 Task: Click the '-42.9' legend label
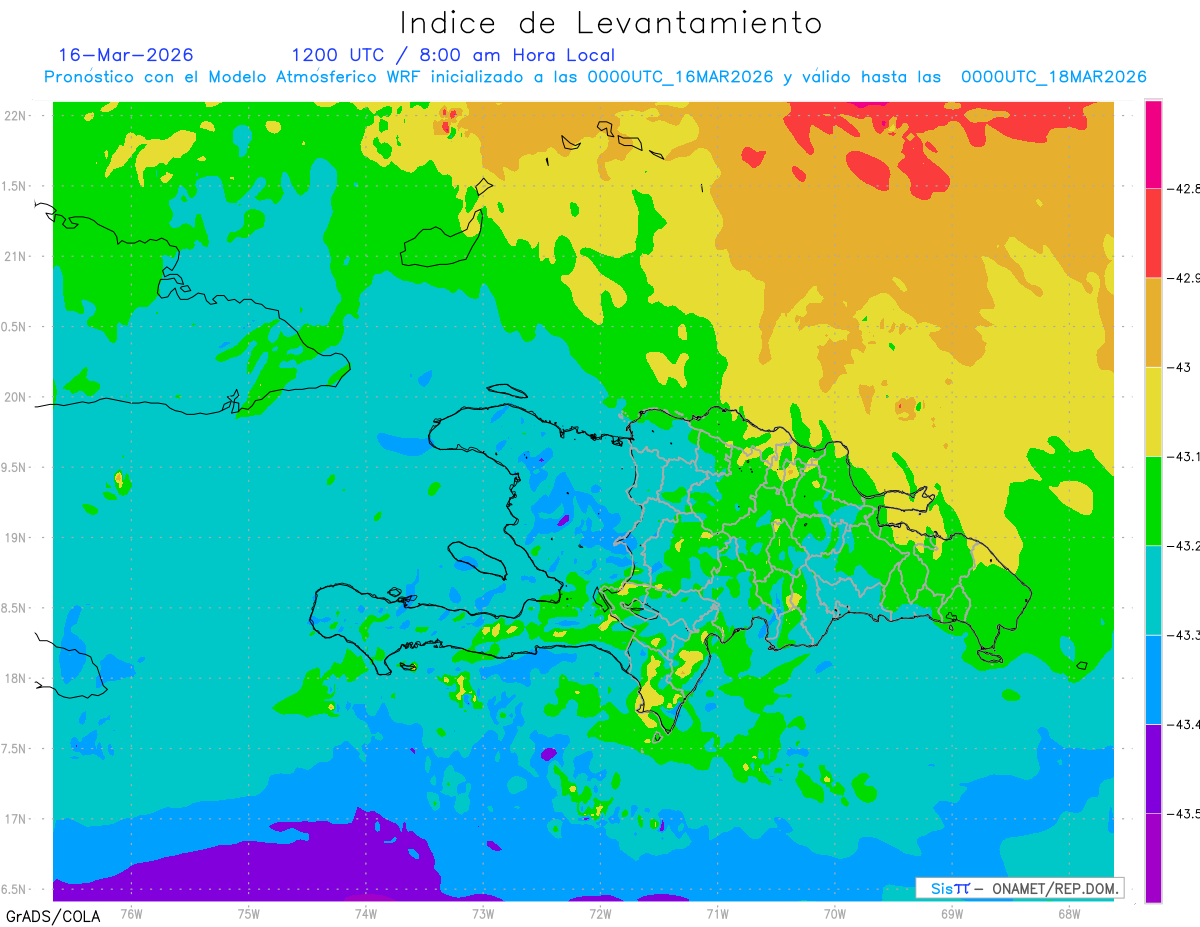tap(1184, 277)
